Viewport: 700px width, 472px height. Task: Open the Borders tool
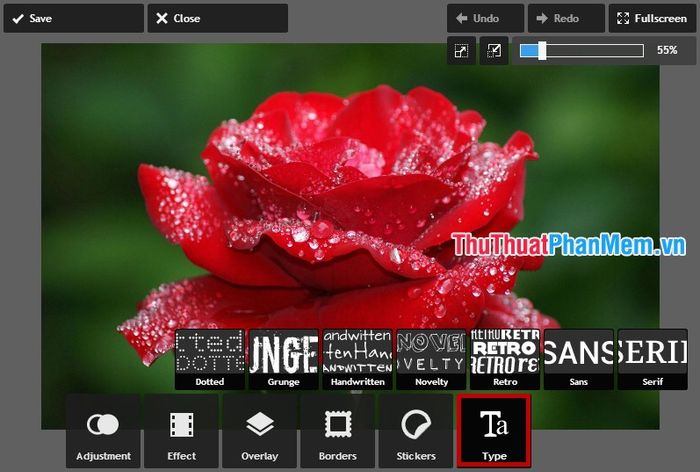coord(338,431)
